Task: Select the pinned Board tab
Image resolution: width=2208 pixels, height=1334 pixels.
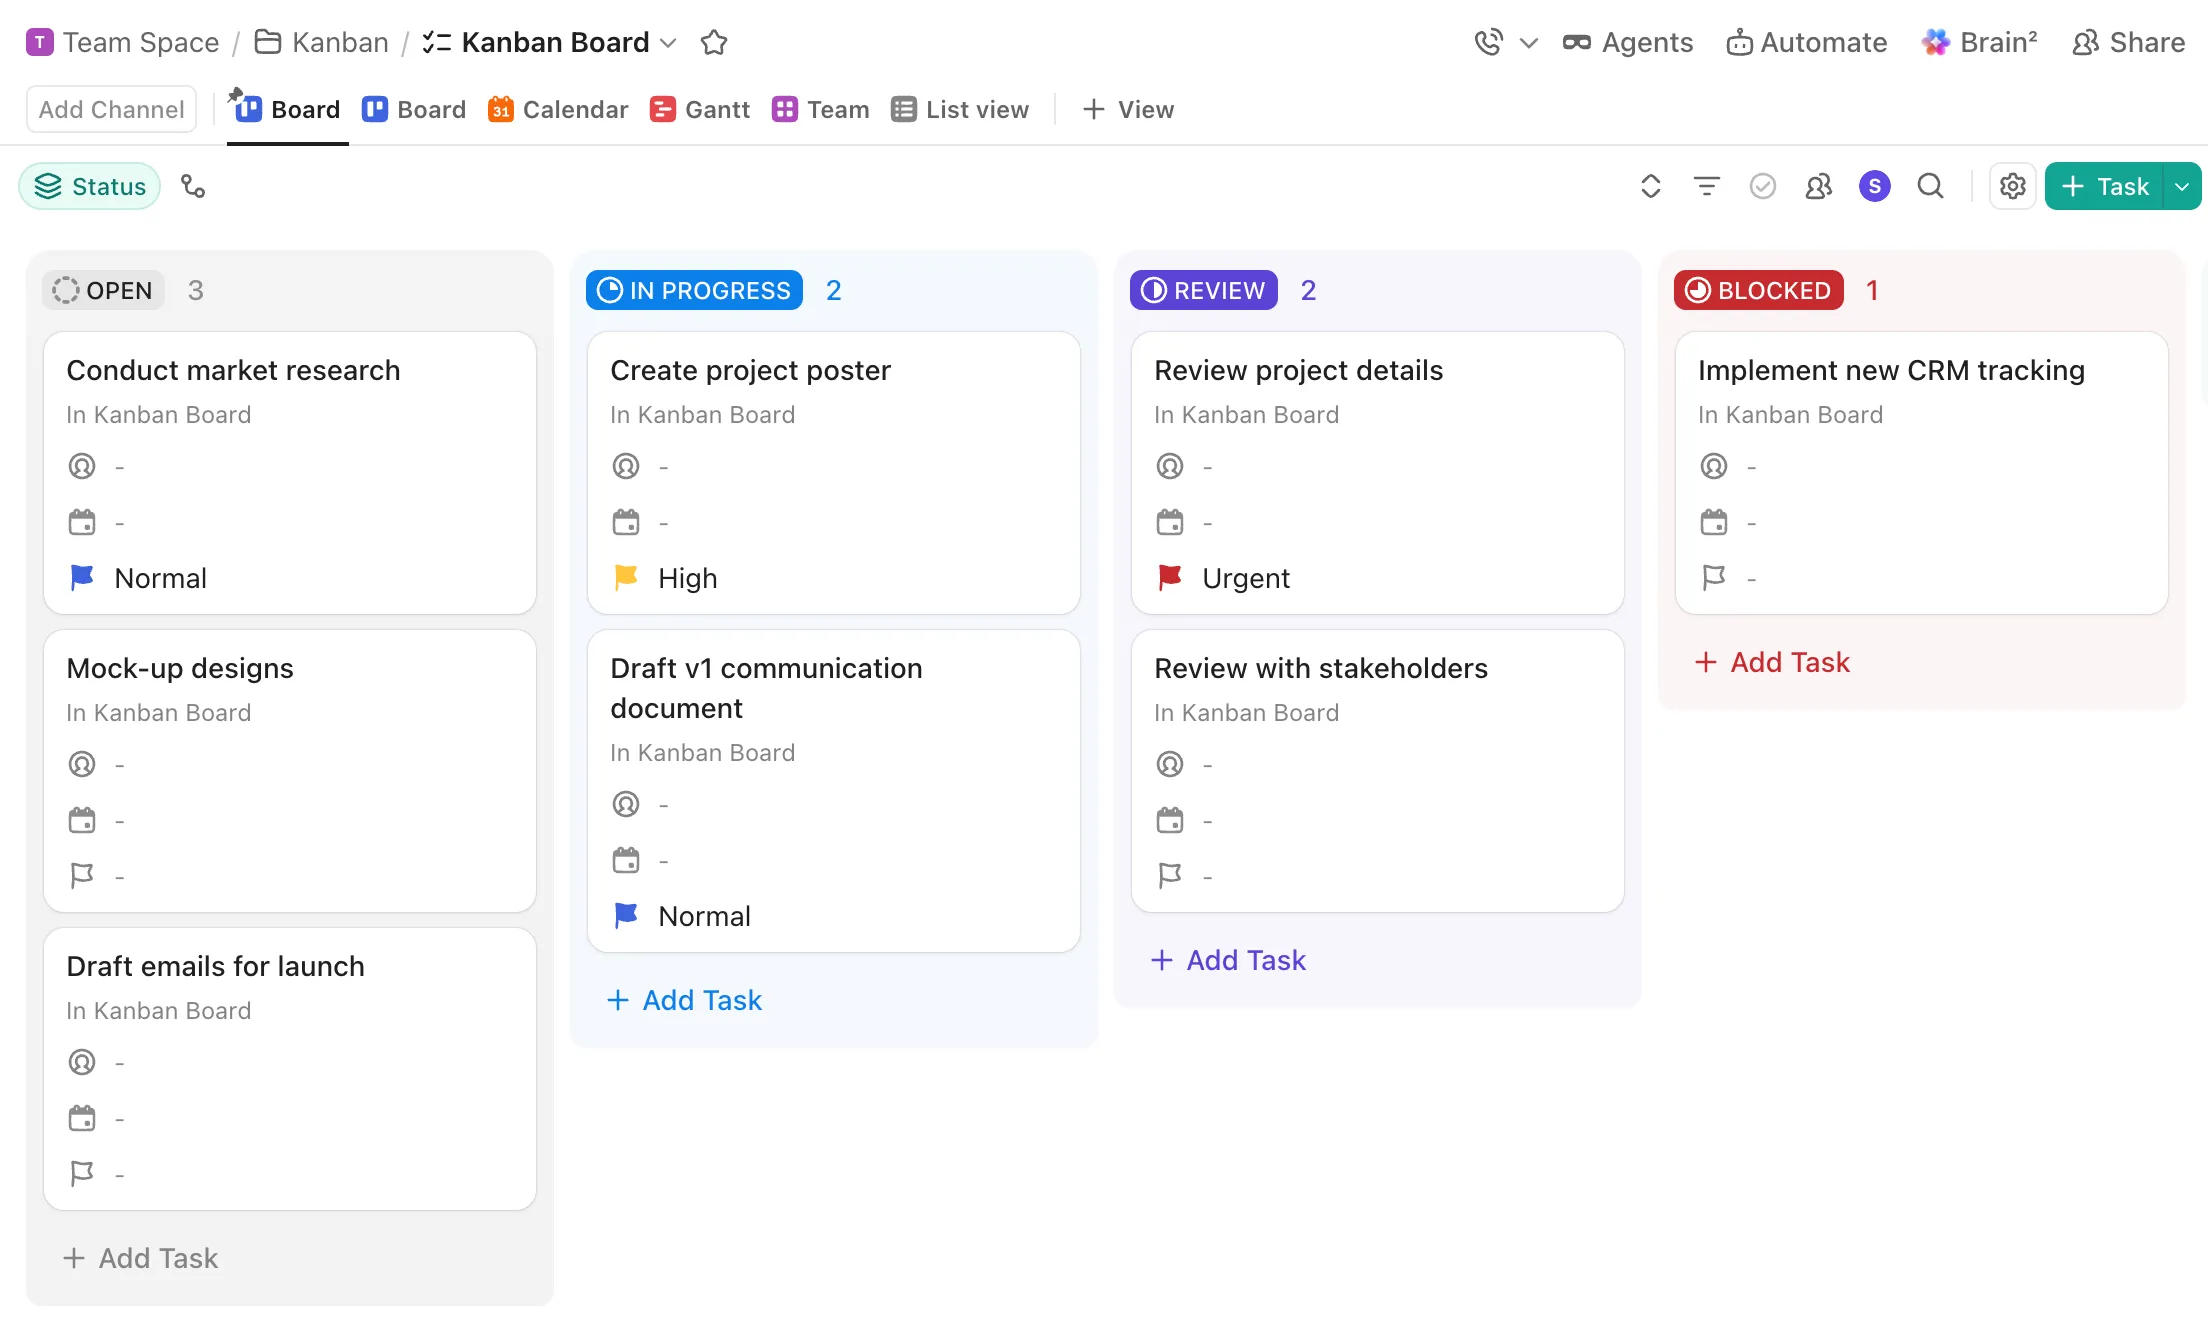Action: point(288,109)
